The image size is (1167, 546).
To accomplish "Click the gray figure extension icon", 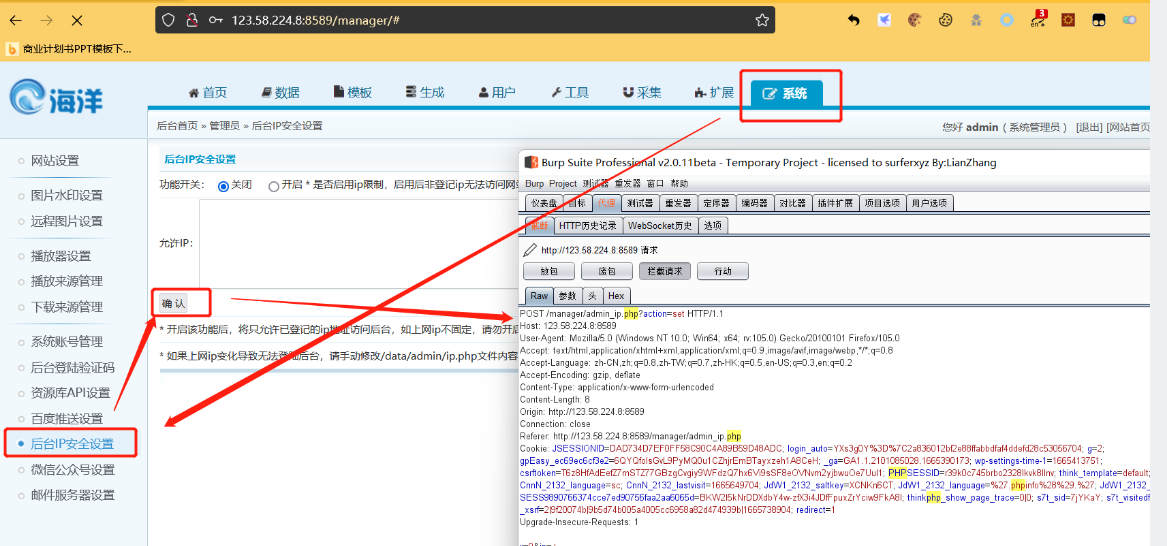I will (976, 20).
